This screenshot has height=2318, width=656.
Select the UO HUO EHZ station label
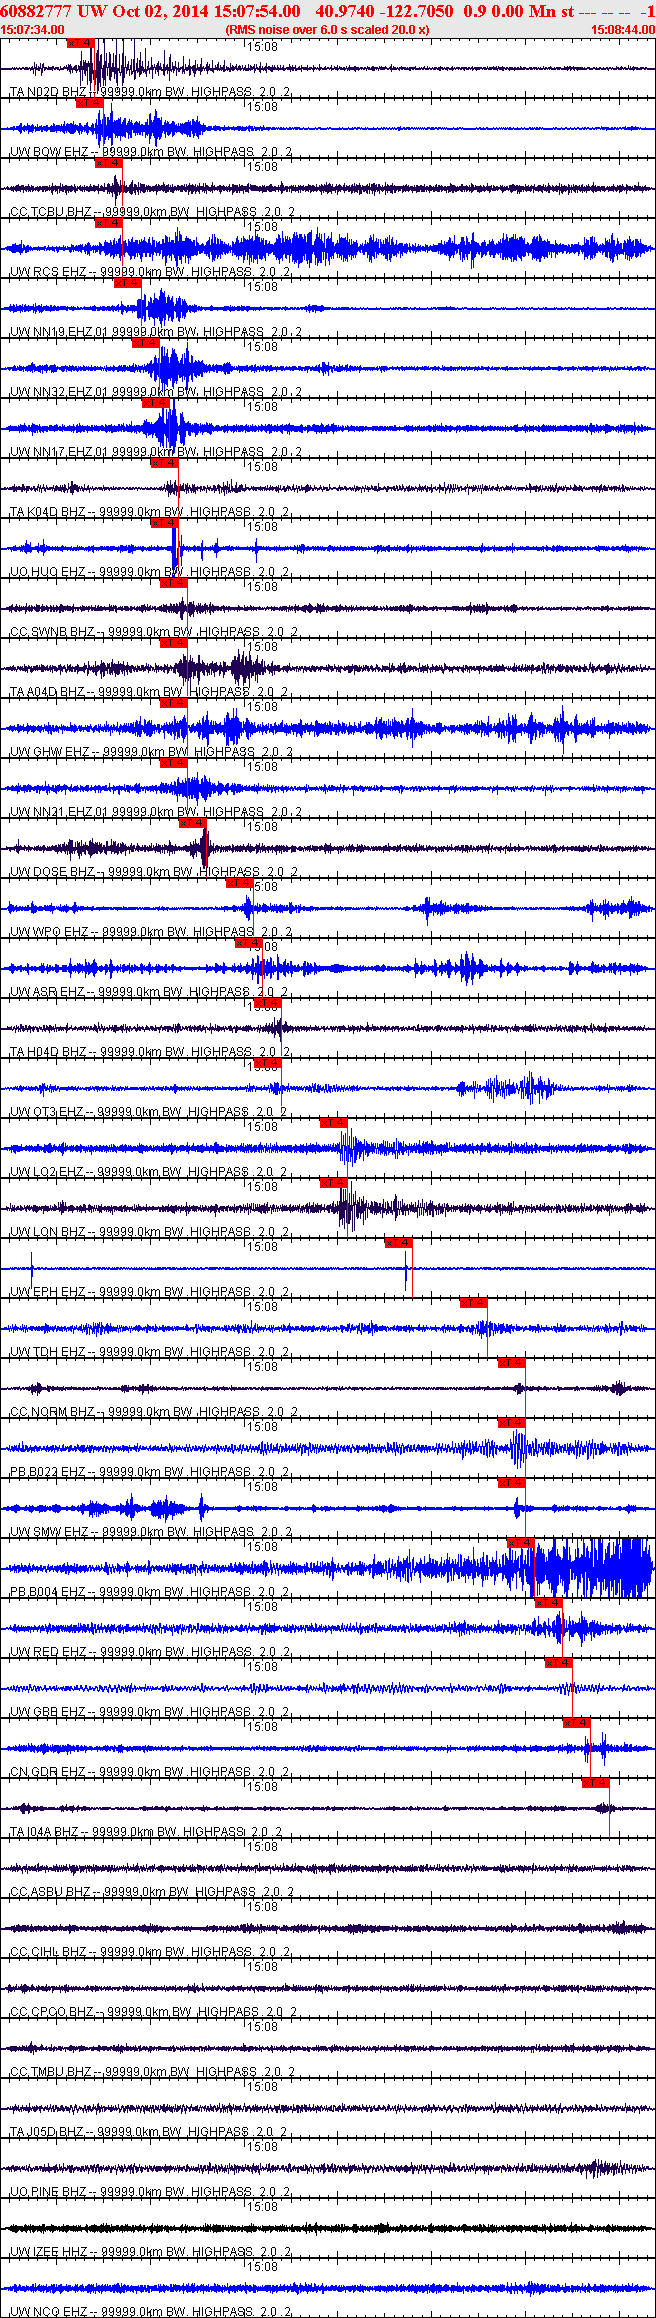pyautogui.click(x=150, y=572)
